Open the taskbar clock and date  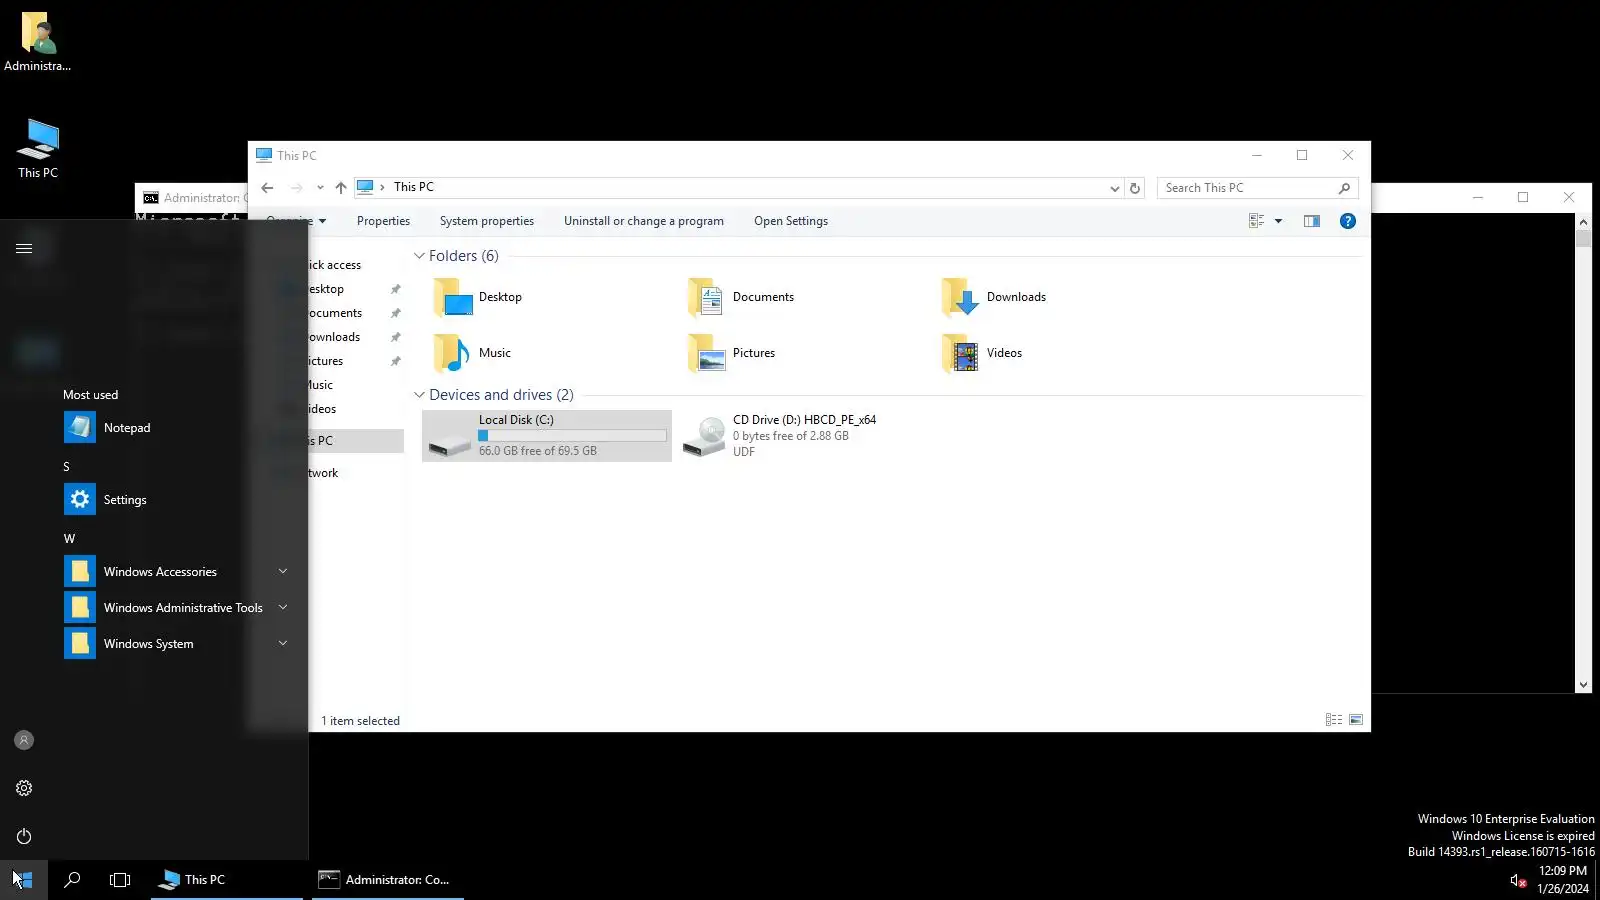coord(1563,880)
